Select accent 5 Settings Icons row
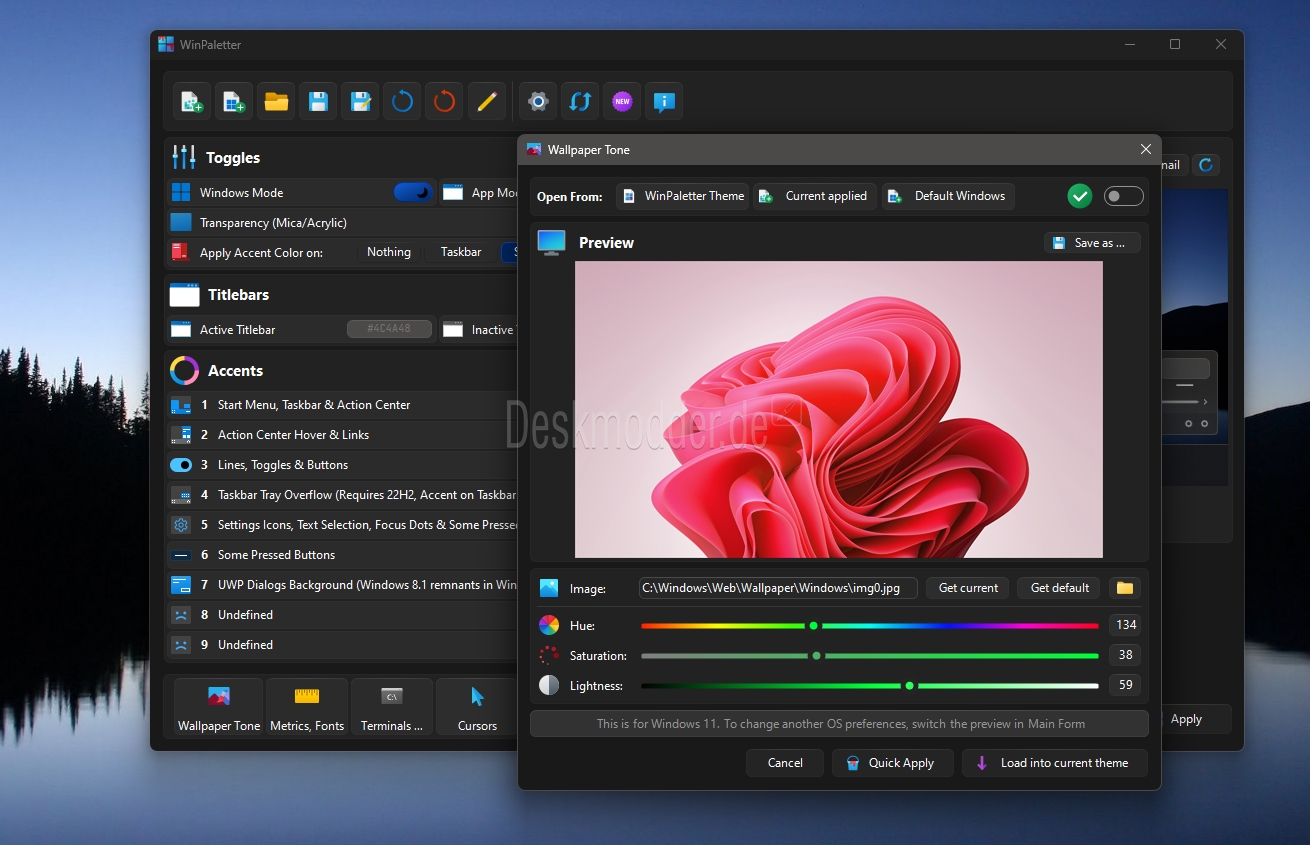This screenshot has width=1310, height=845. coord(342,525)
